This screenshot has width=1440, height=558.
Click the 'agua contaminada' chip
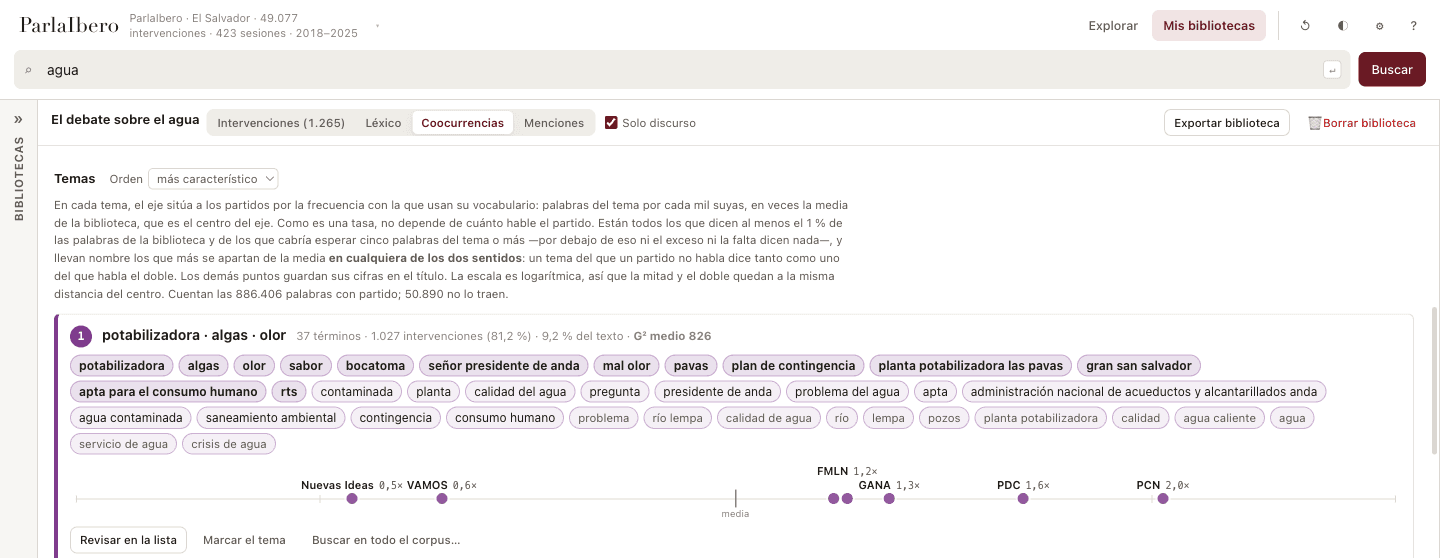click(130, 418)
